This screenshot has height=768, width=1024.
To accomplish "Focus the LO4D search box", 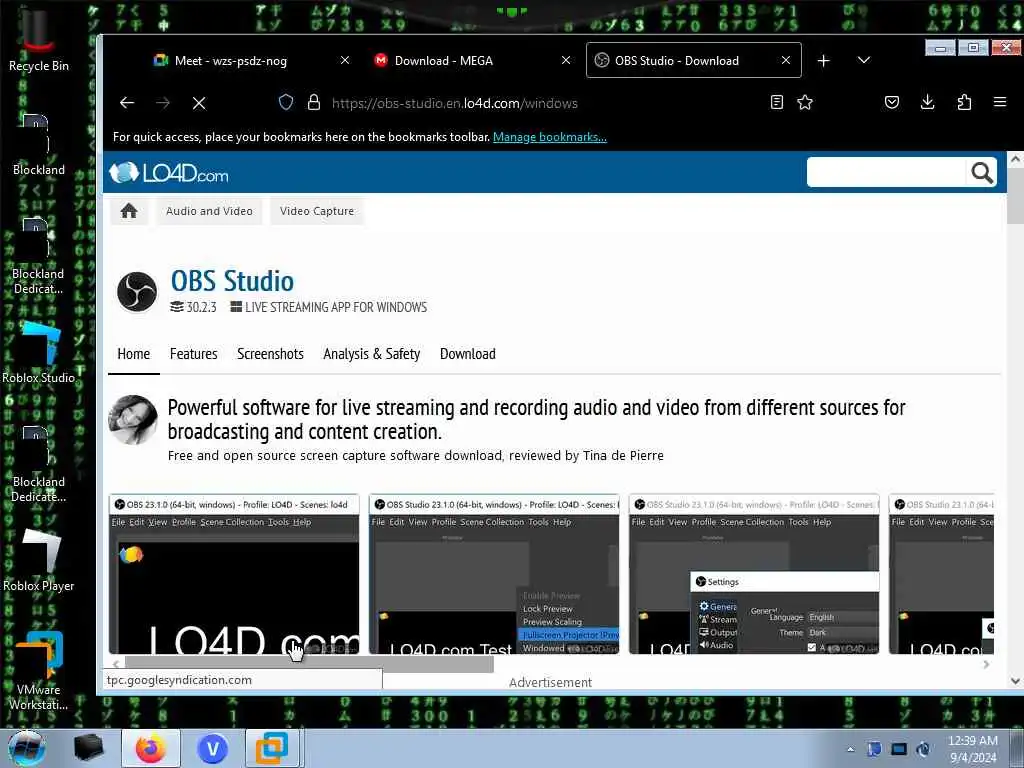I will [x=886, y=172].
